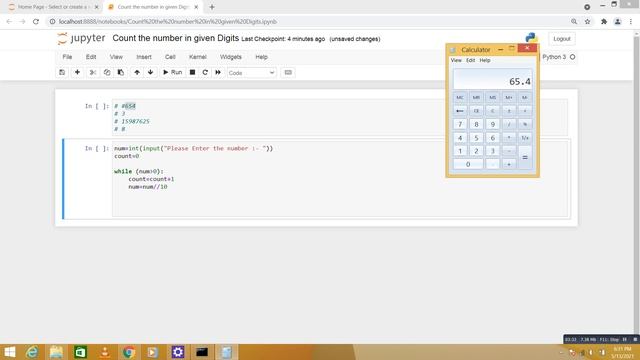Click the Calculator M+ button
The width and height of the screenshot is (640, 360).
pos(509,98)
